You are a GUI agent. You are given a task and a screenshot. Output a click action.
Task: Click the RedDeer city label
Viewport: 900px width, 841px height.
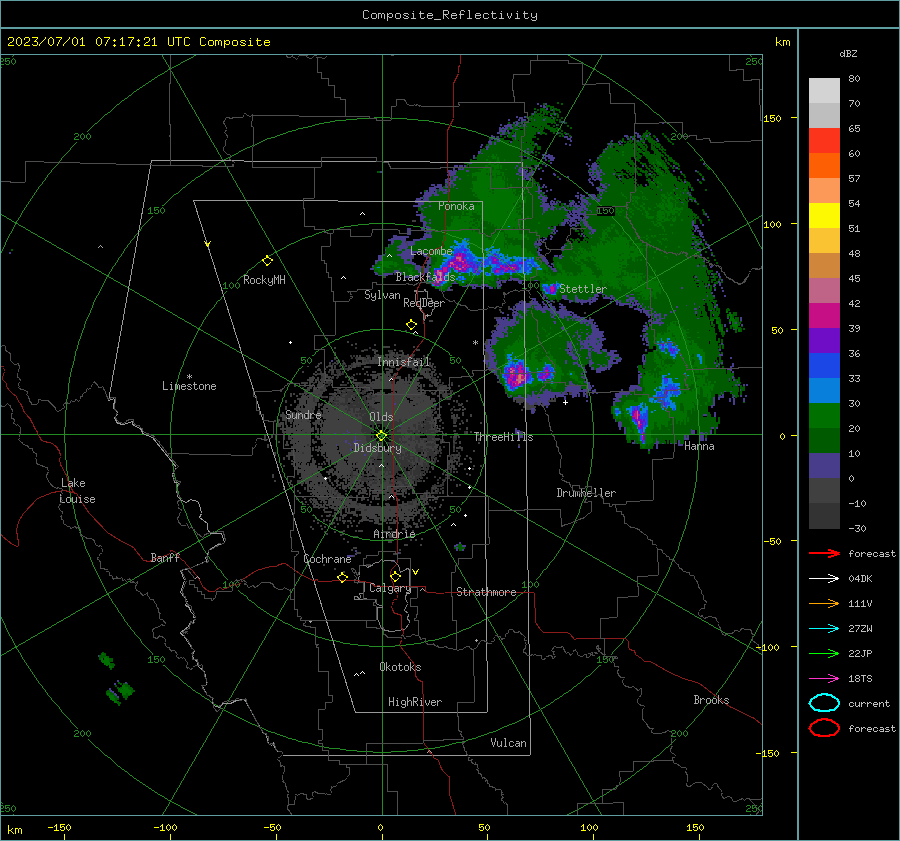(x=424, y=303)
